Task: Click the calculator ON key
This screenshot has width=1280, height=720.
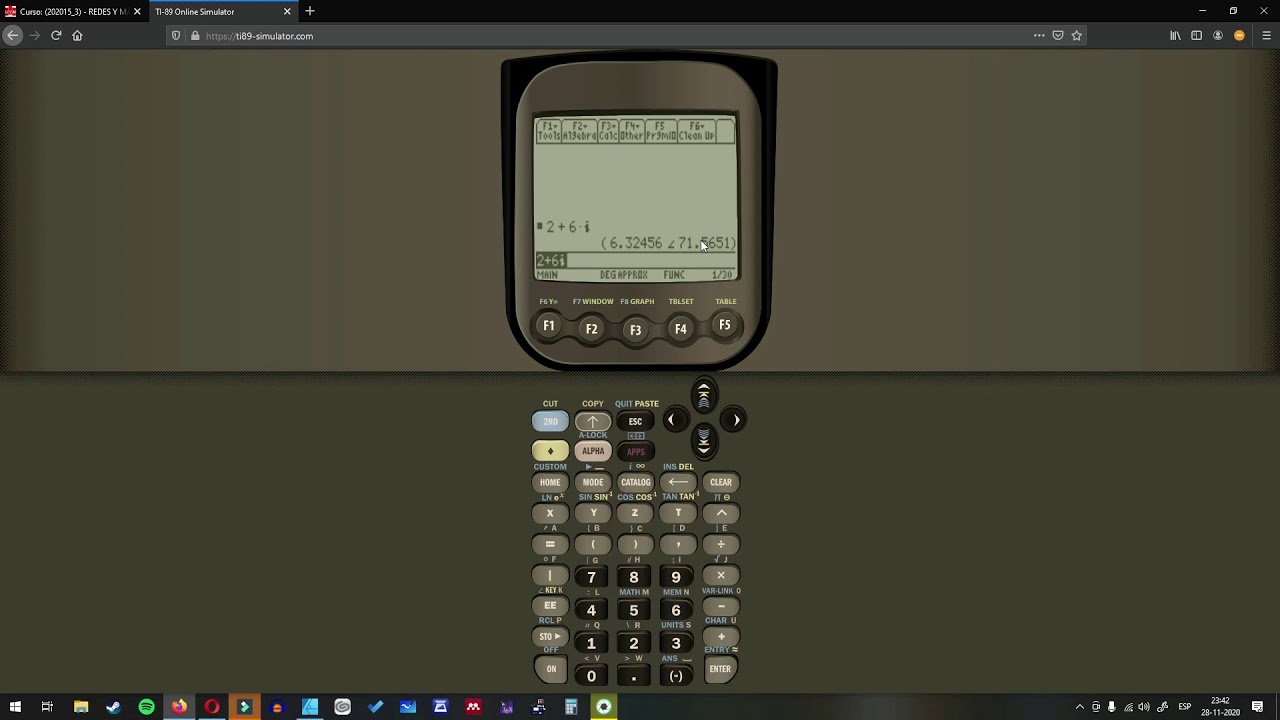Action: click(551, 669)
